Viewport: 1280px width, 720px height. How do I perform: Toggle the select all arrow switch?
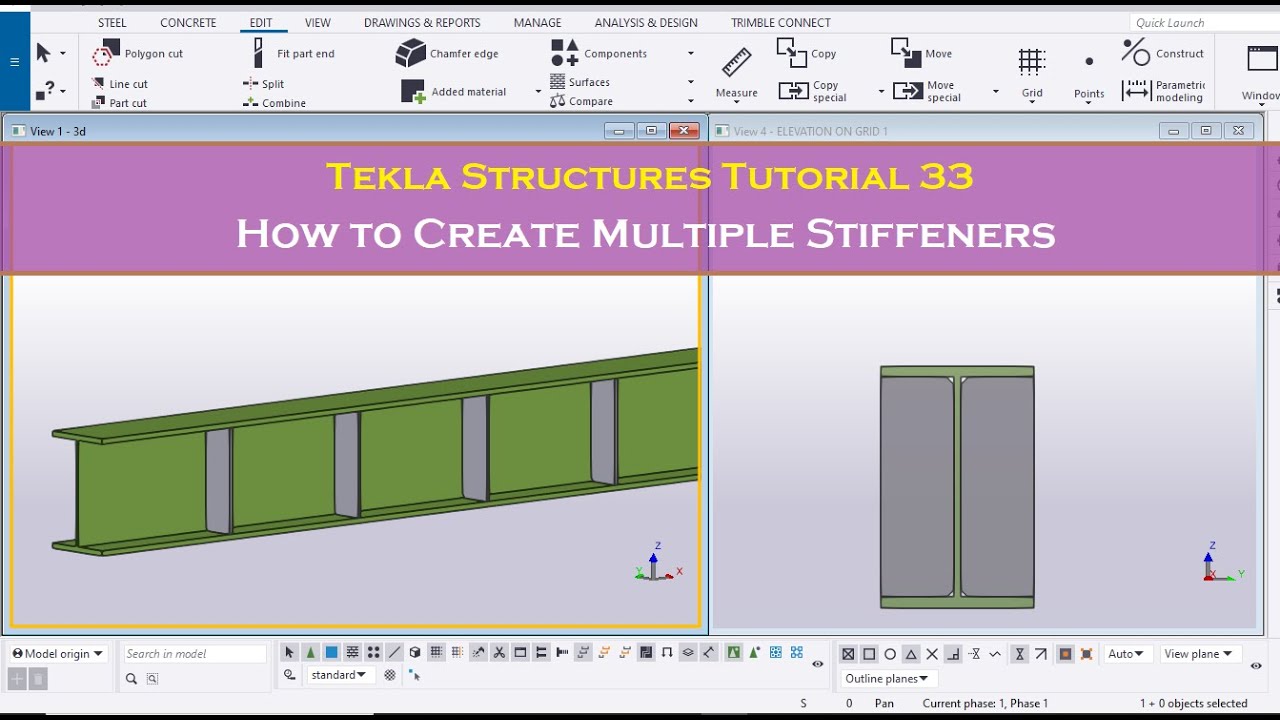[x=289, y=653]
